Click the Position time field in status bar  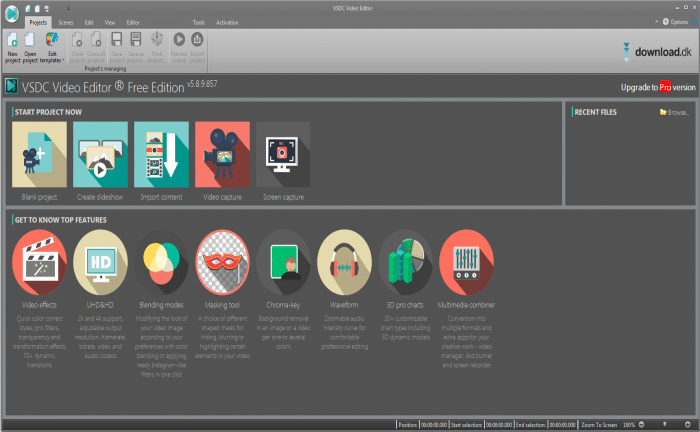[x=434, y=425]
